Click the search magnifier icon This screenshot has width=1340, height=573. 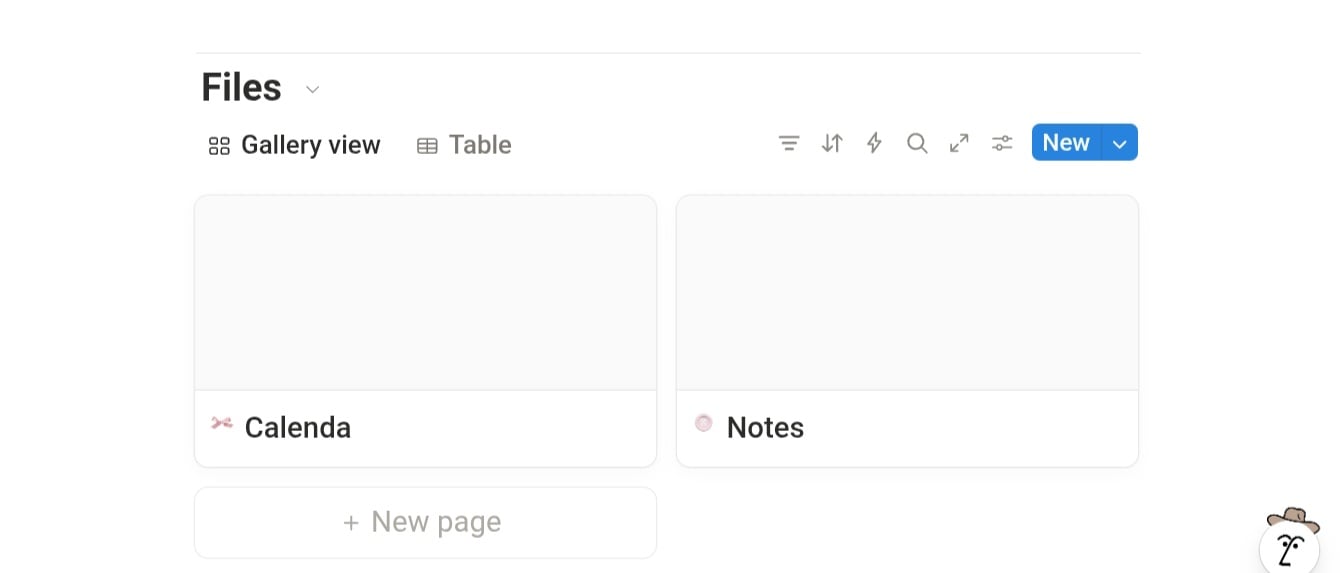(x=917, y=143)
